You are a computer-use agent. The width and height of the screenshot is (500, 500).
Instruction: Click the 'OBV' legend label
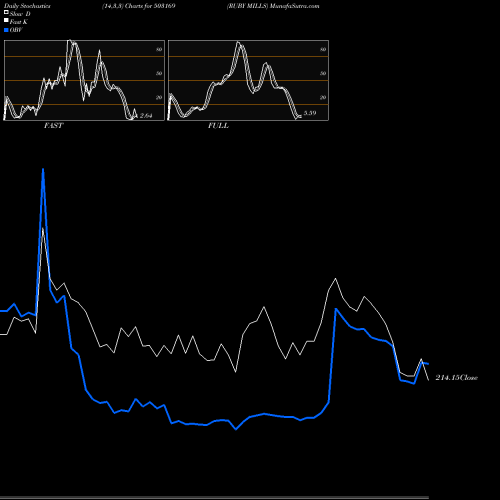[x=16, y=30]
